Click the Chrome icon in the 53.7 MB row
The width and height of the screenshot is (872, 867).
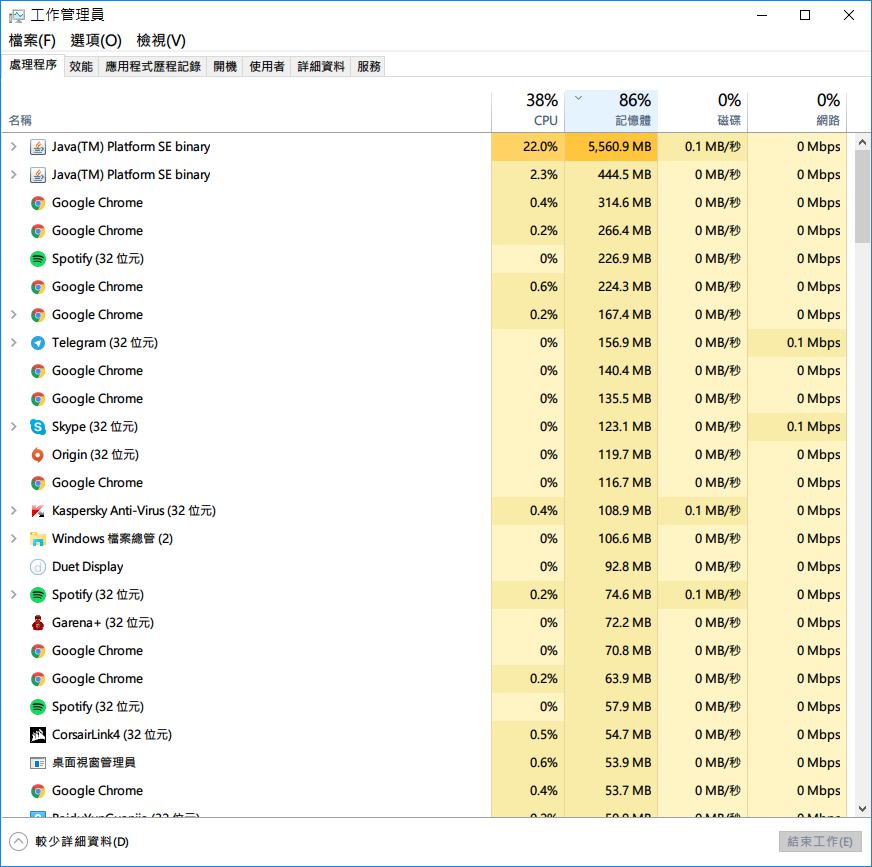point(38,791)
